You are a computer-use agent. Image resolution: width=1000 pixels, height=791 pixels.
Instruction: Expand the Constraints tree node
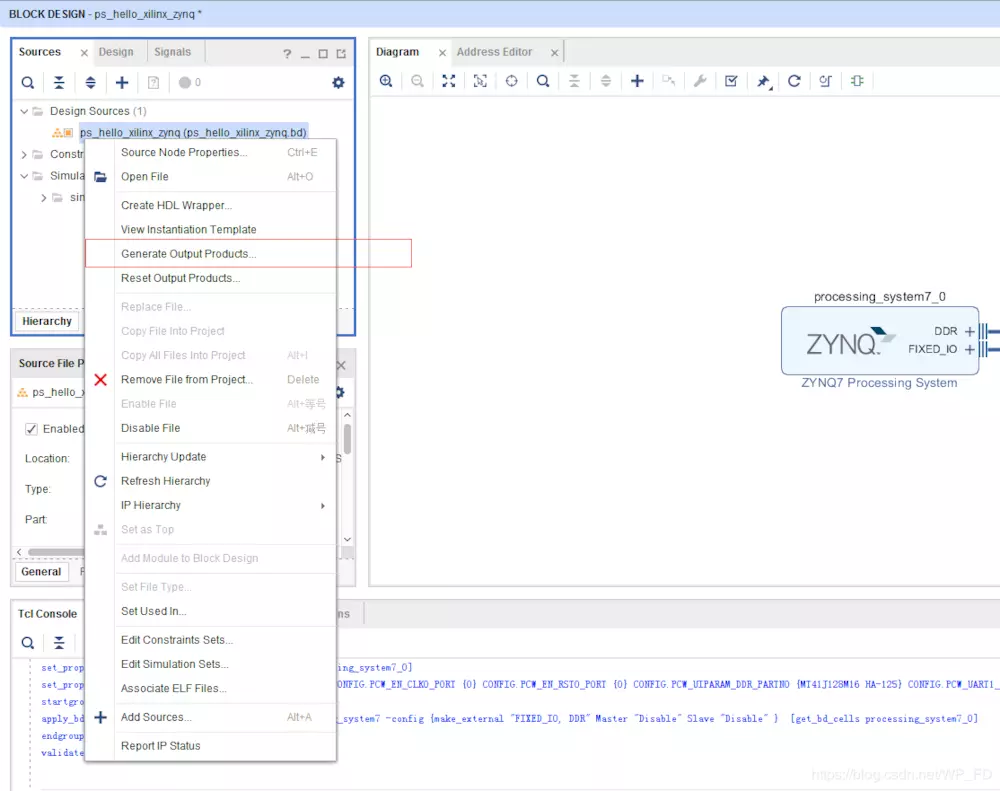coord(24,154)
